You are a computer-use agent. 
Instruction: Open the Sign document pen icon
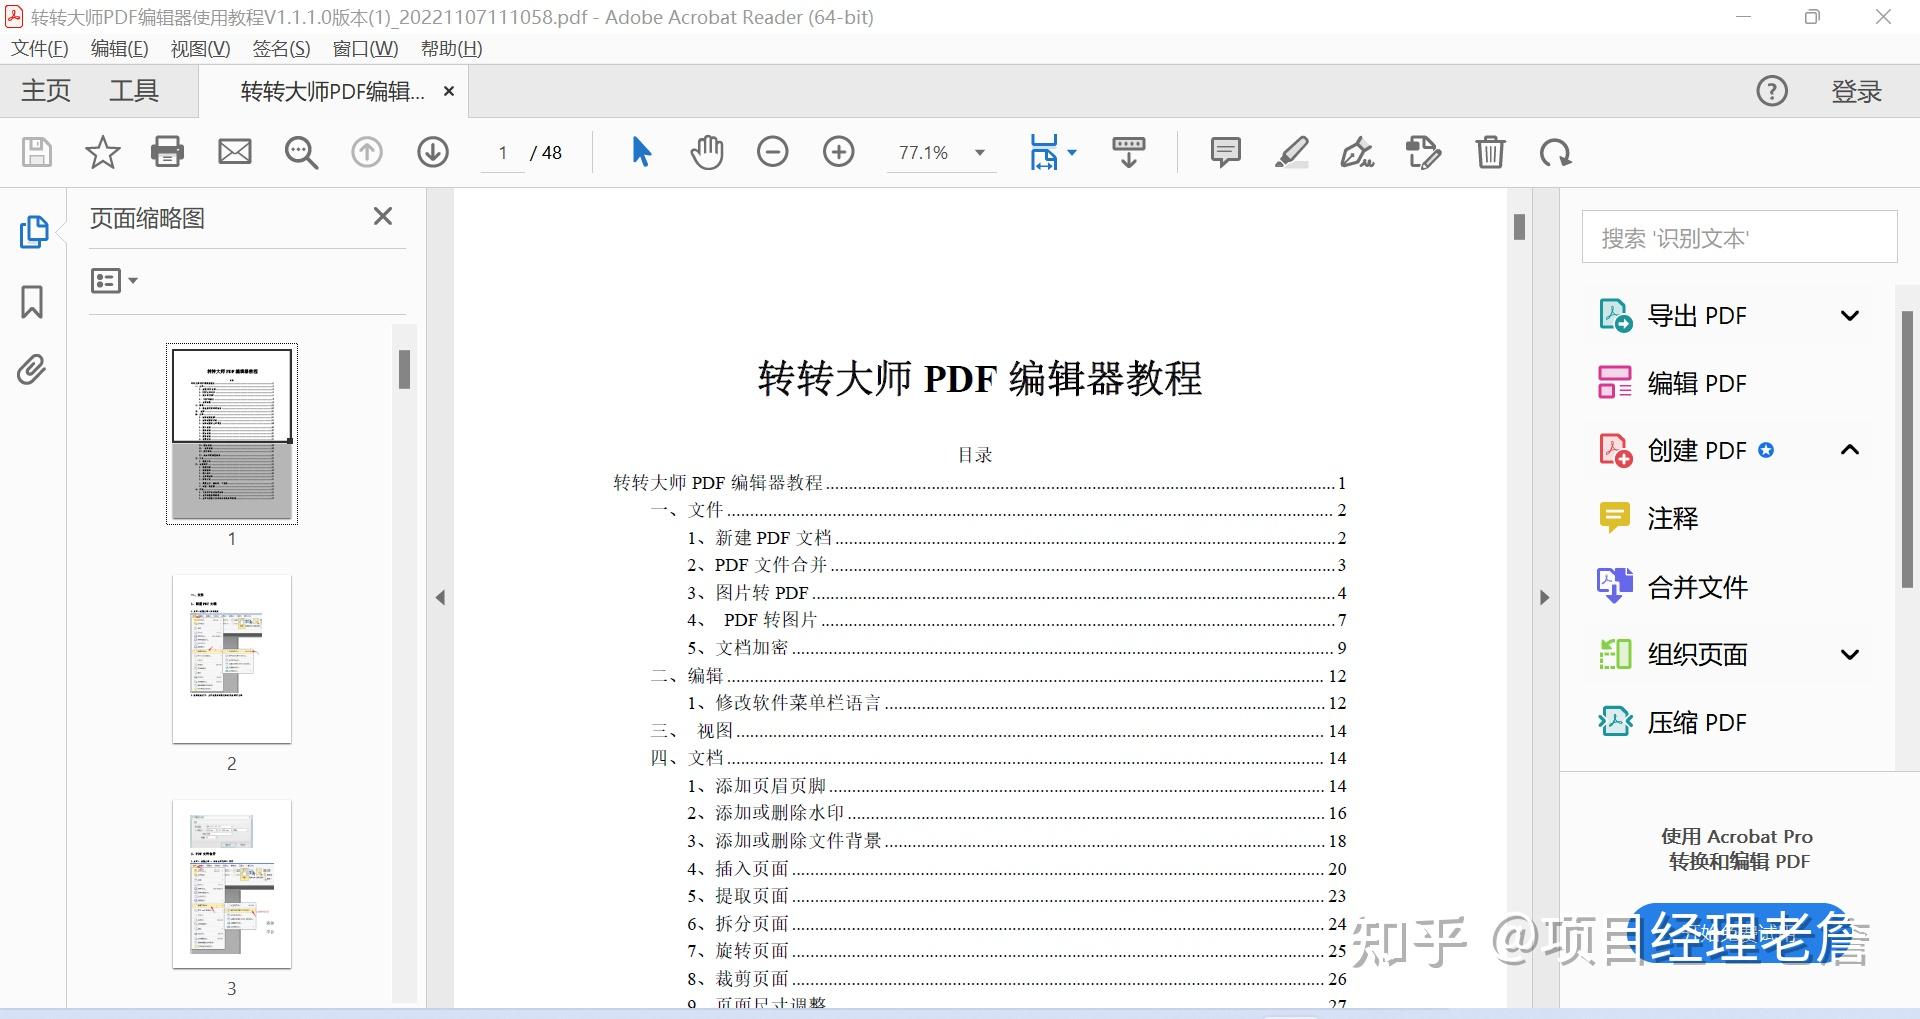click(1357, 152)
